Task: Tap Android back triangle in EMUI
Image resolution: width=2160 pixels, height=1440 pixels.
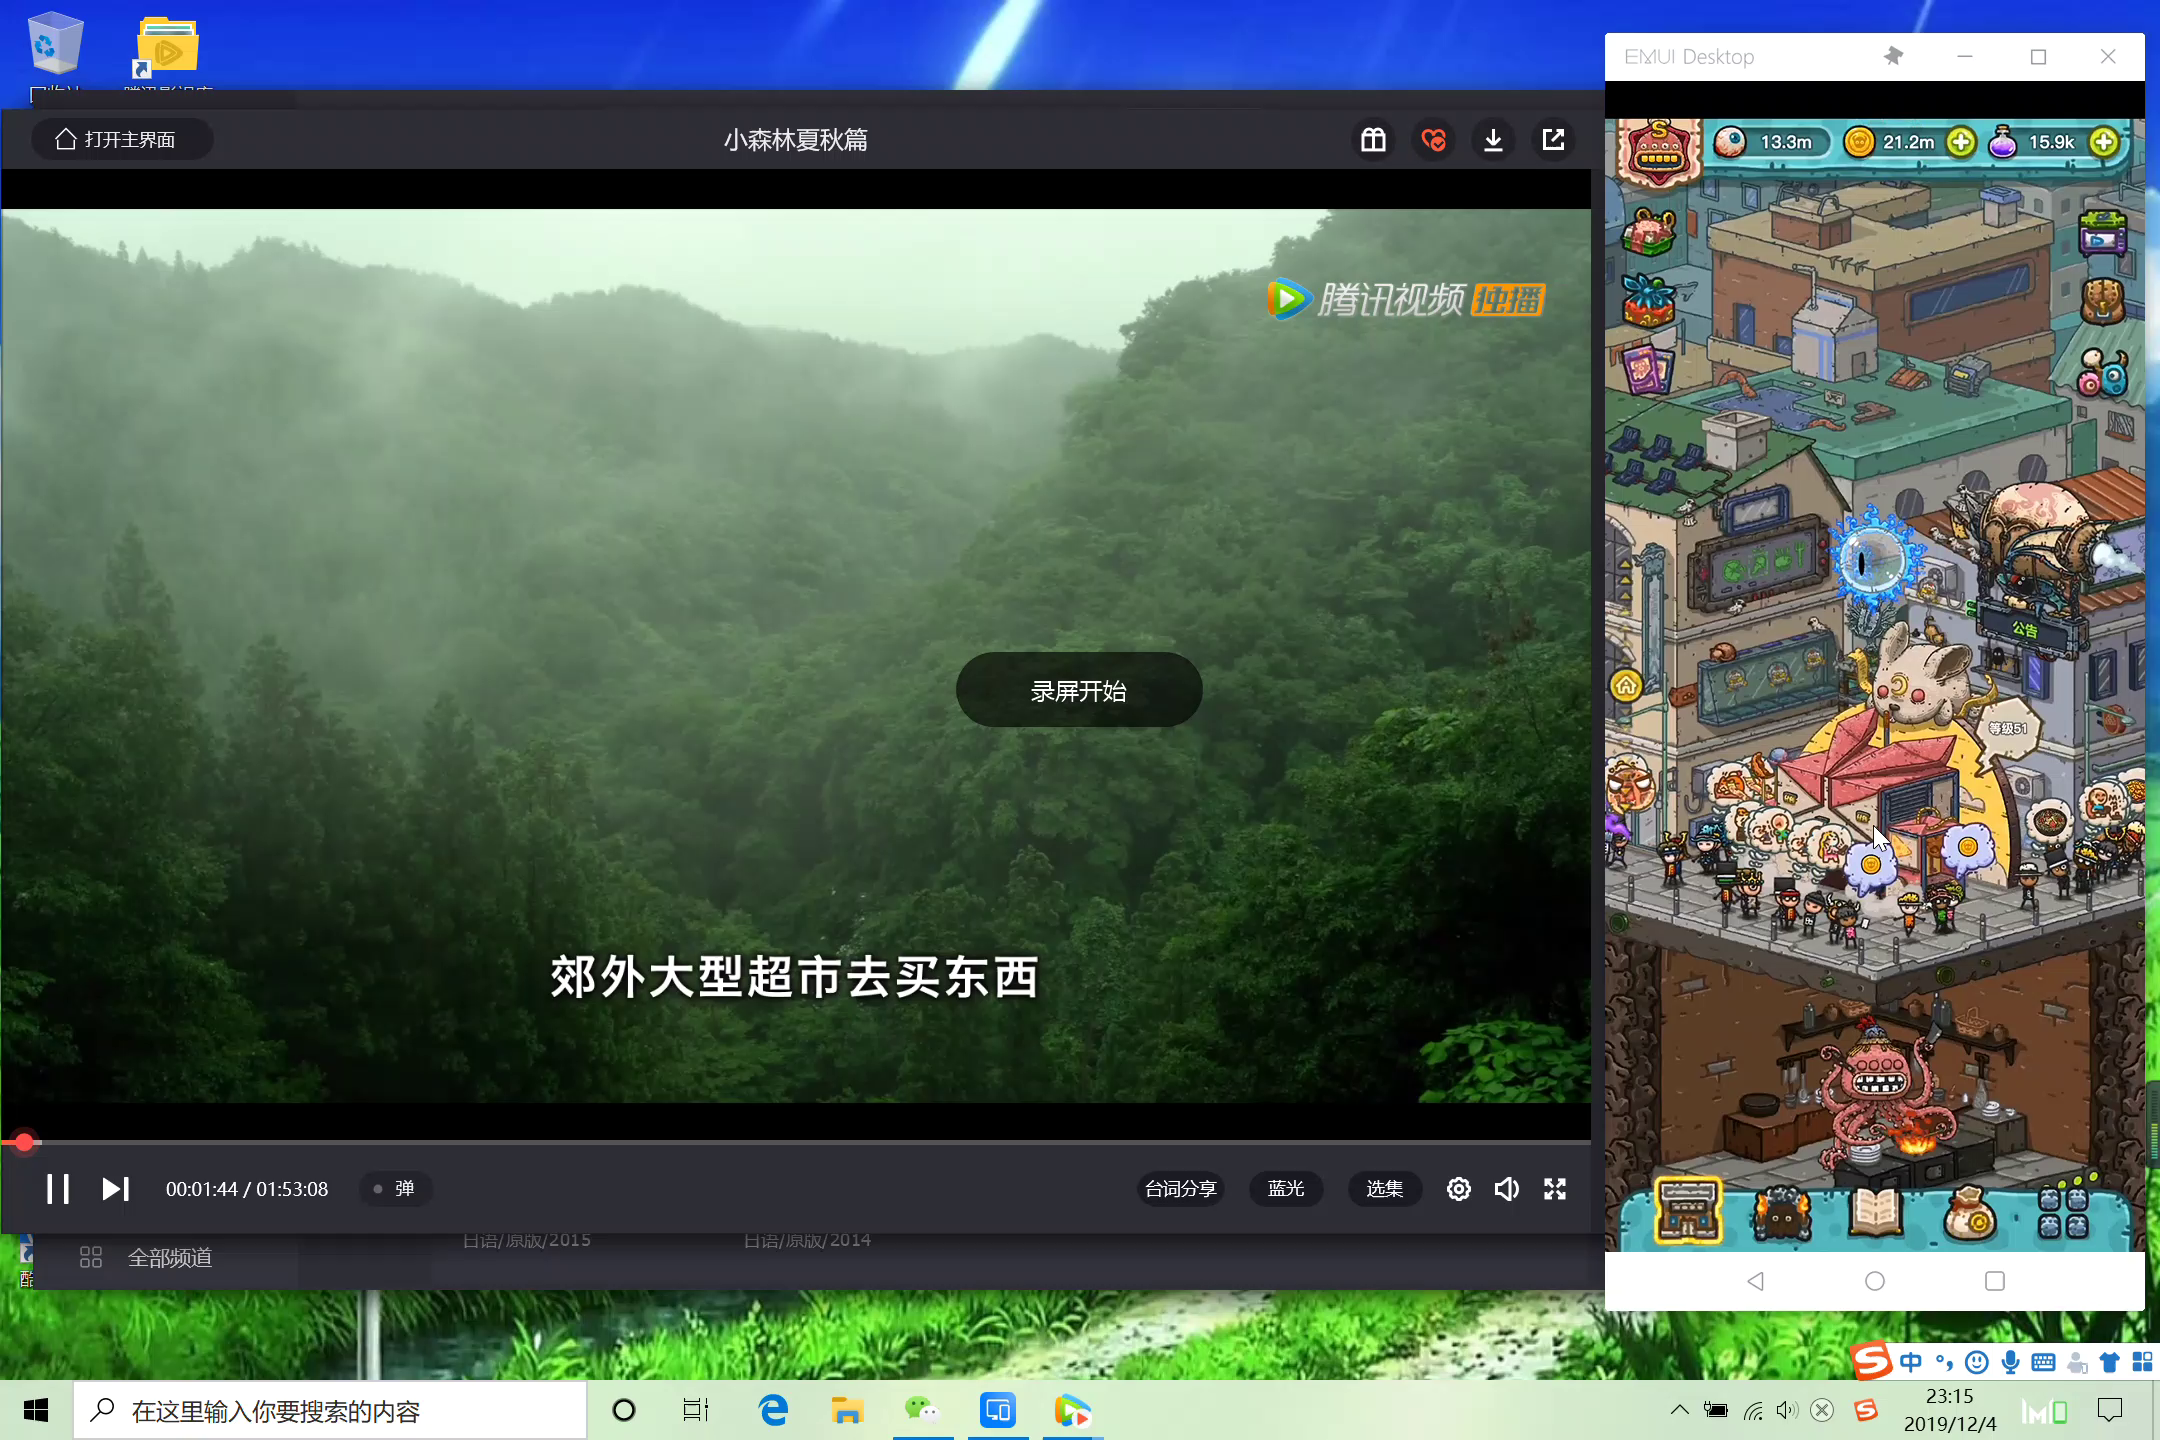Action: point(1755,1281)
